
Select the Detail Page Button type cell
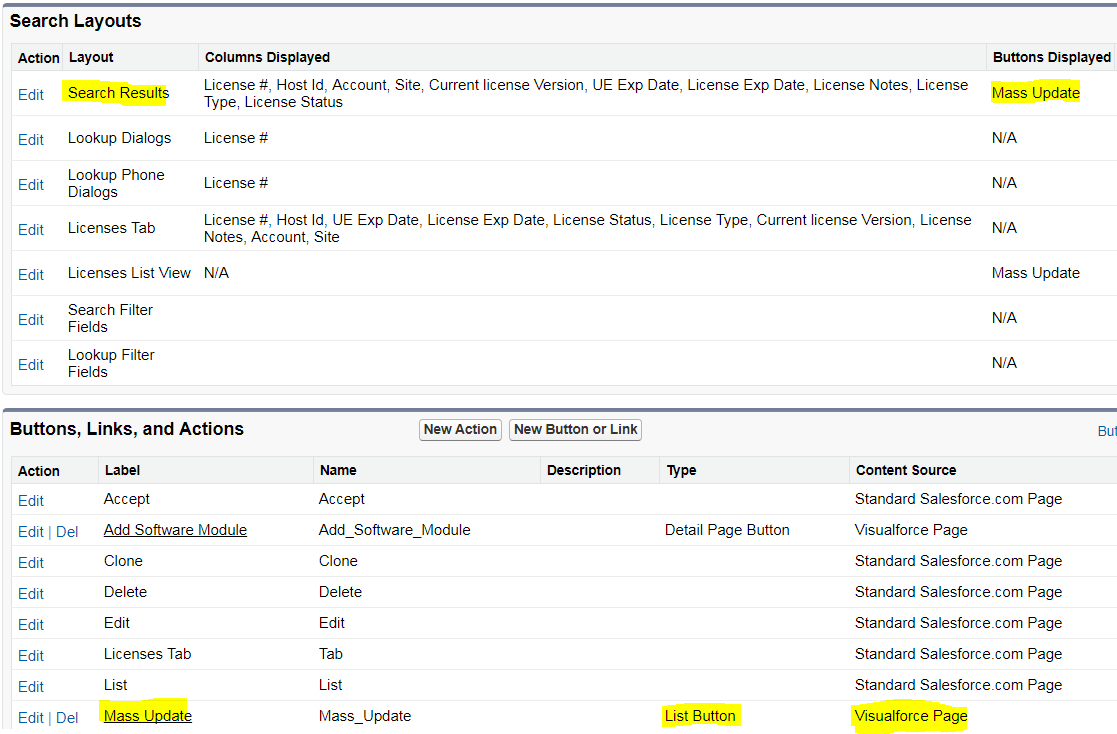pos(727,530)
